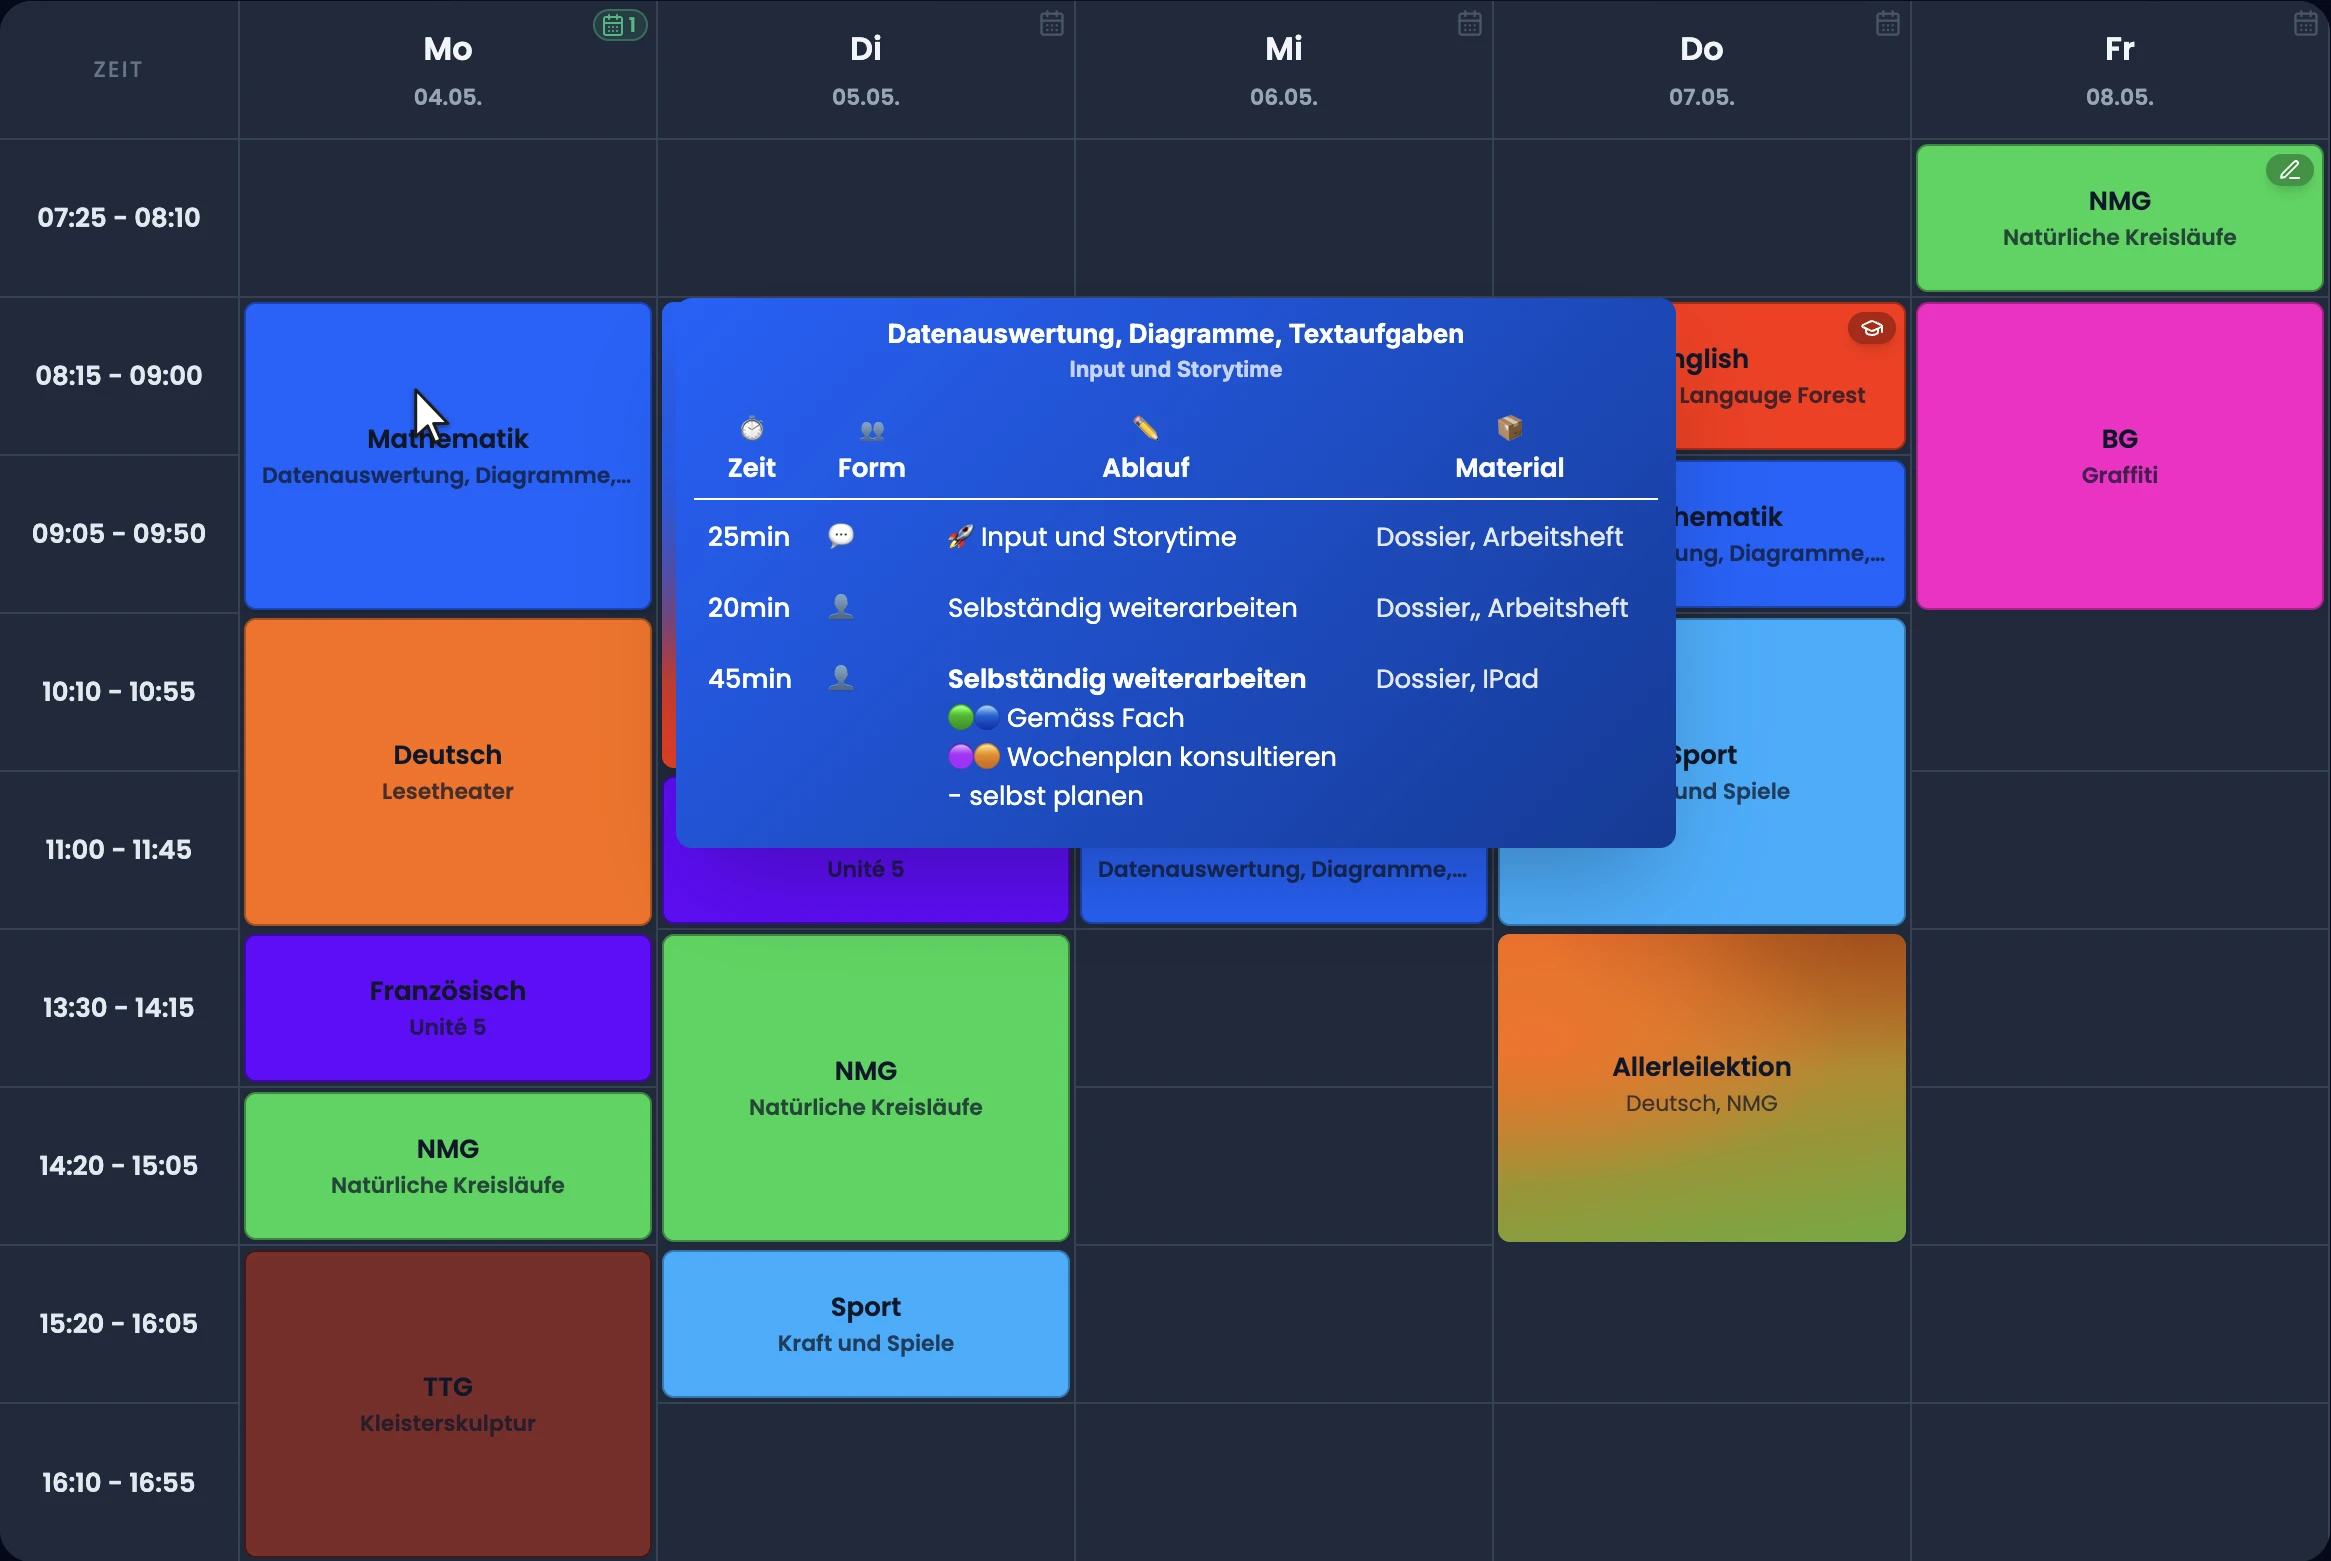Open Thursday's calendar icon in header
The width and height of the screenshot is (2331, 1561).
(1887, 23)
